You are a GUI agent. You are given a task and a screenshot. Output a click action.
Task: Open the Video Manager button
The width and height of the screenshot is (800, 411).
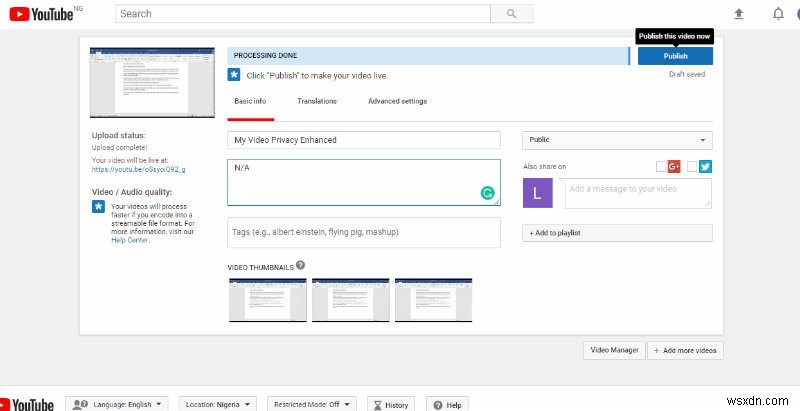[x=614, y=350]
